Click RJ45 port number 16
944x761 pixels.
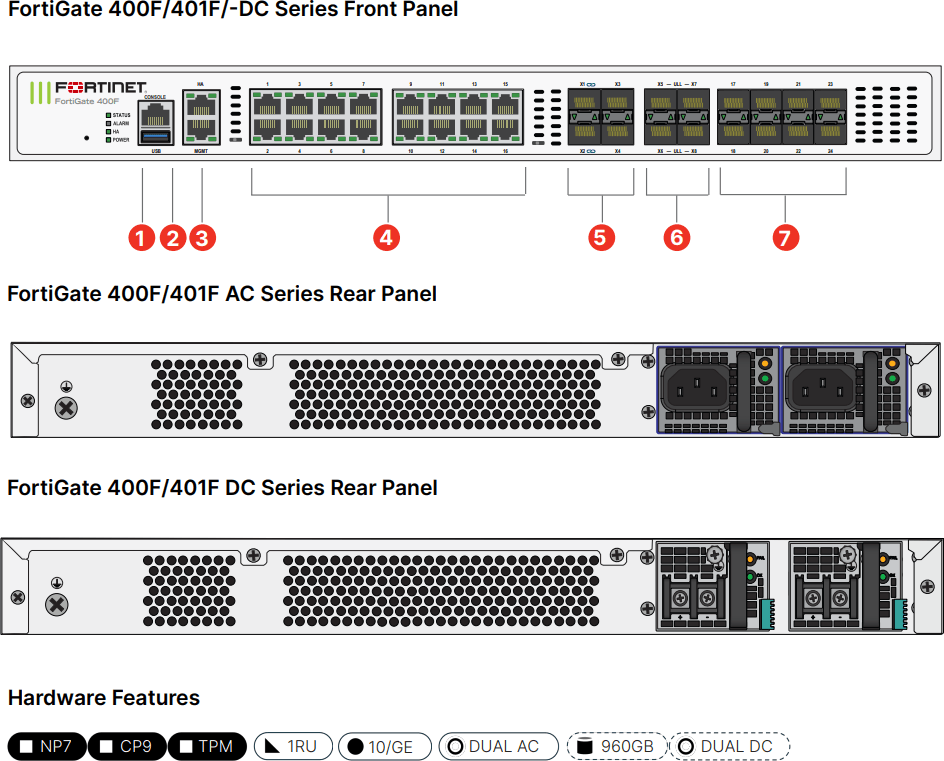coord(506,130)
